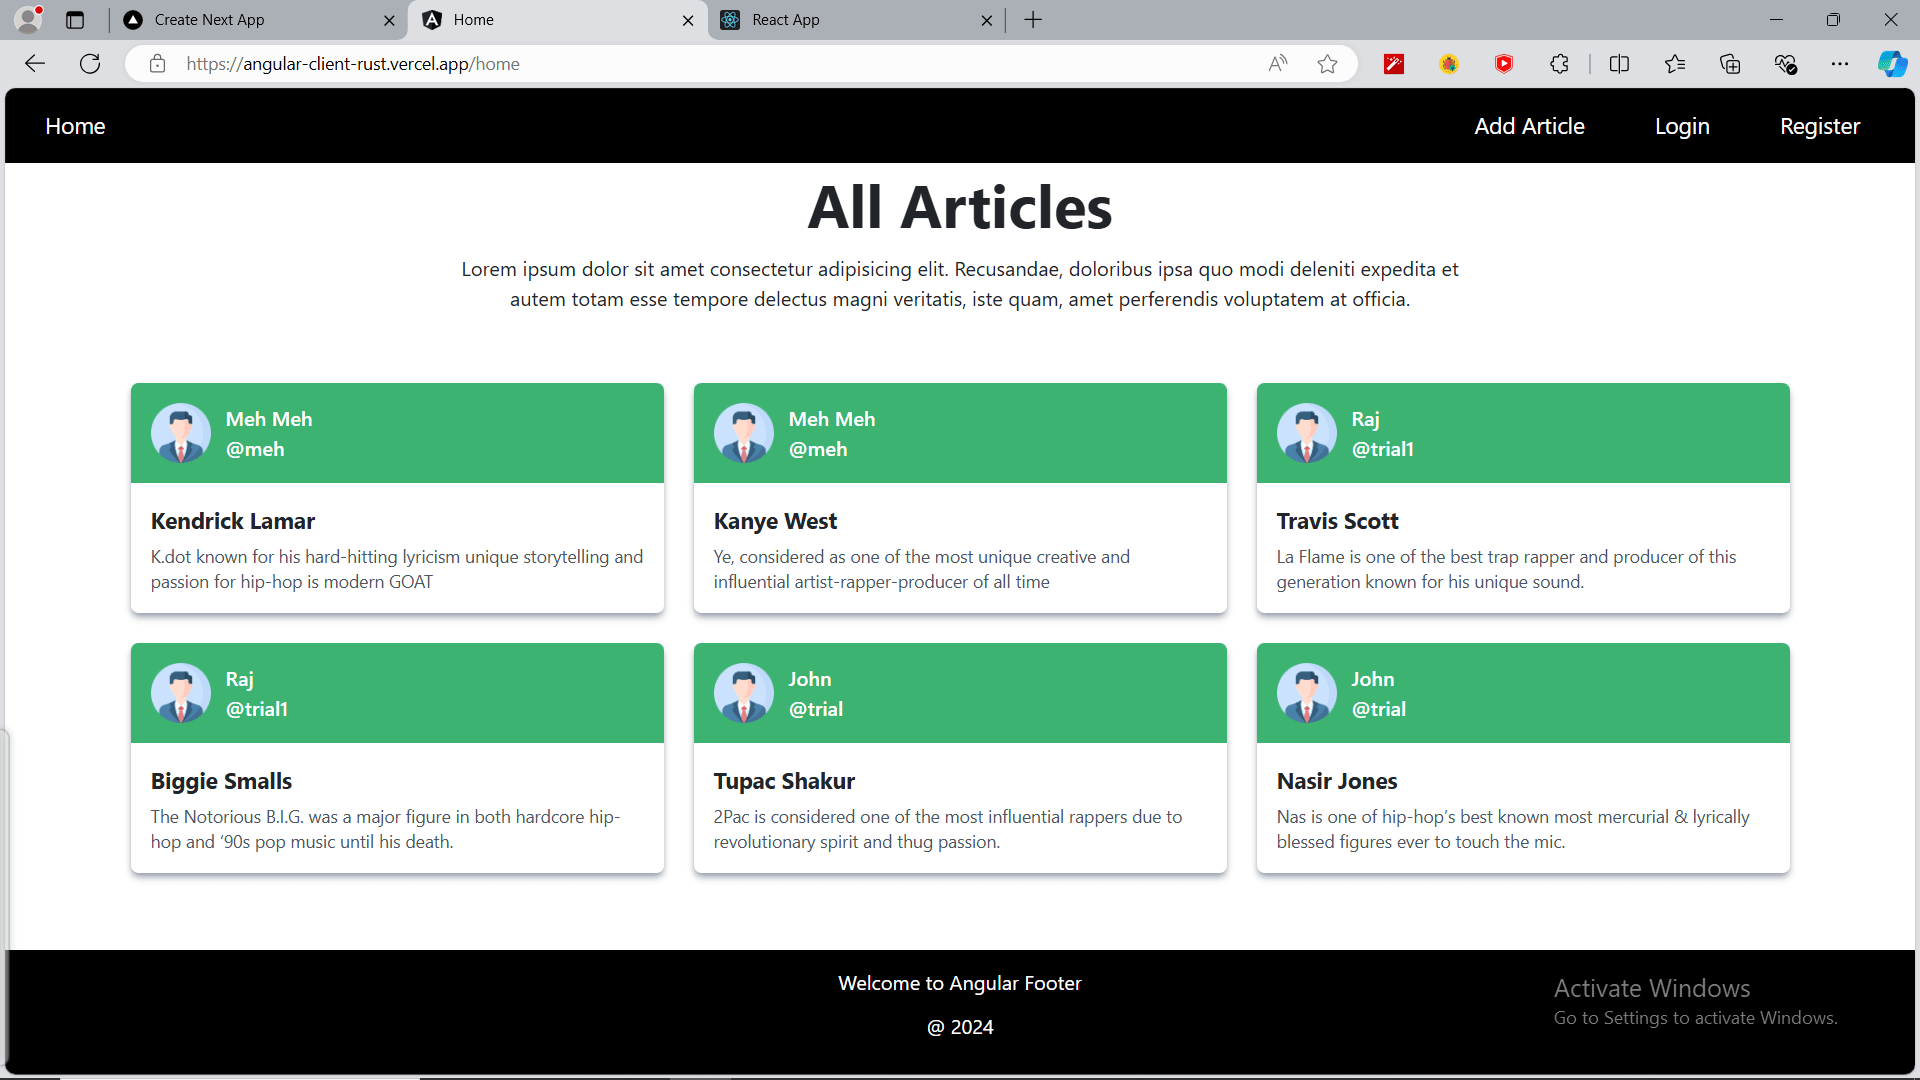This screenshot has height=1080, width=1920.
Task: Click avatar on Nasir Jones card
Action: (x=1307, y=693)
